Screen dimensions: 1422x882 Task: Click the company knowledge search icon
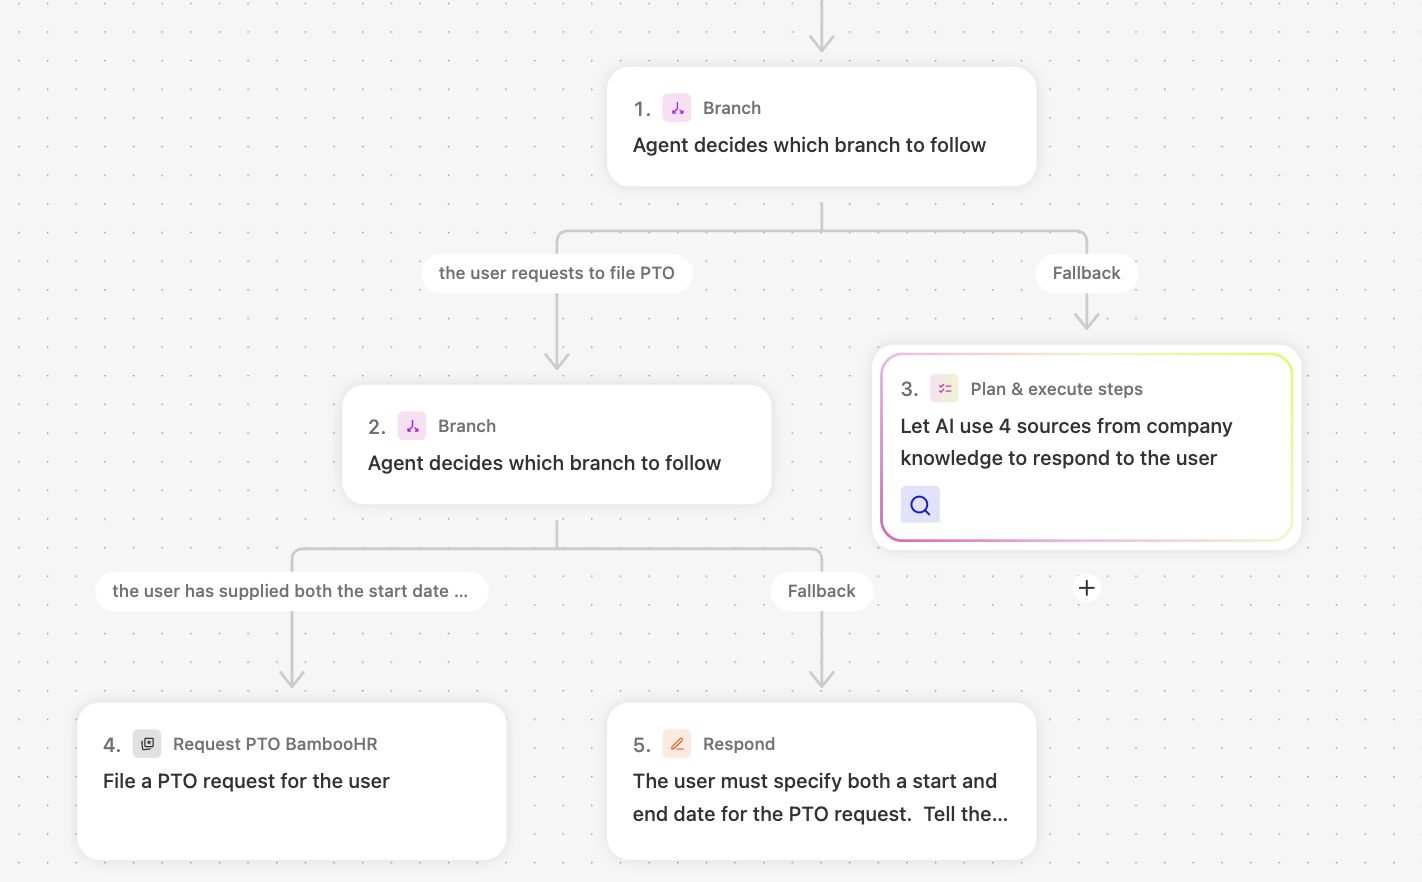[x=920, y=505]
